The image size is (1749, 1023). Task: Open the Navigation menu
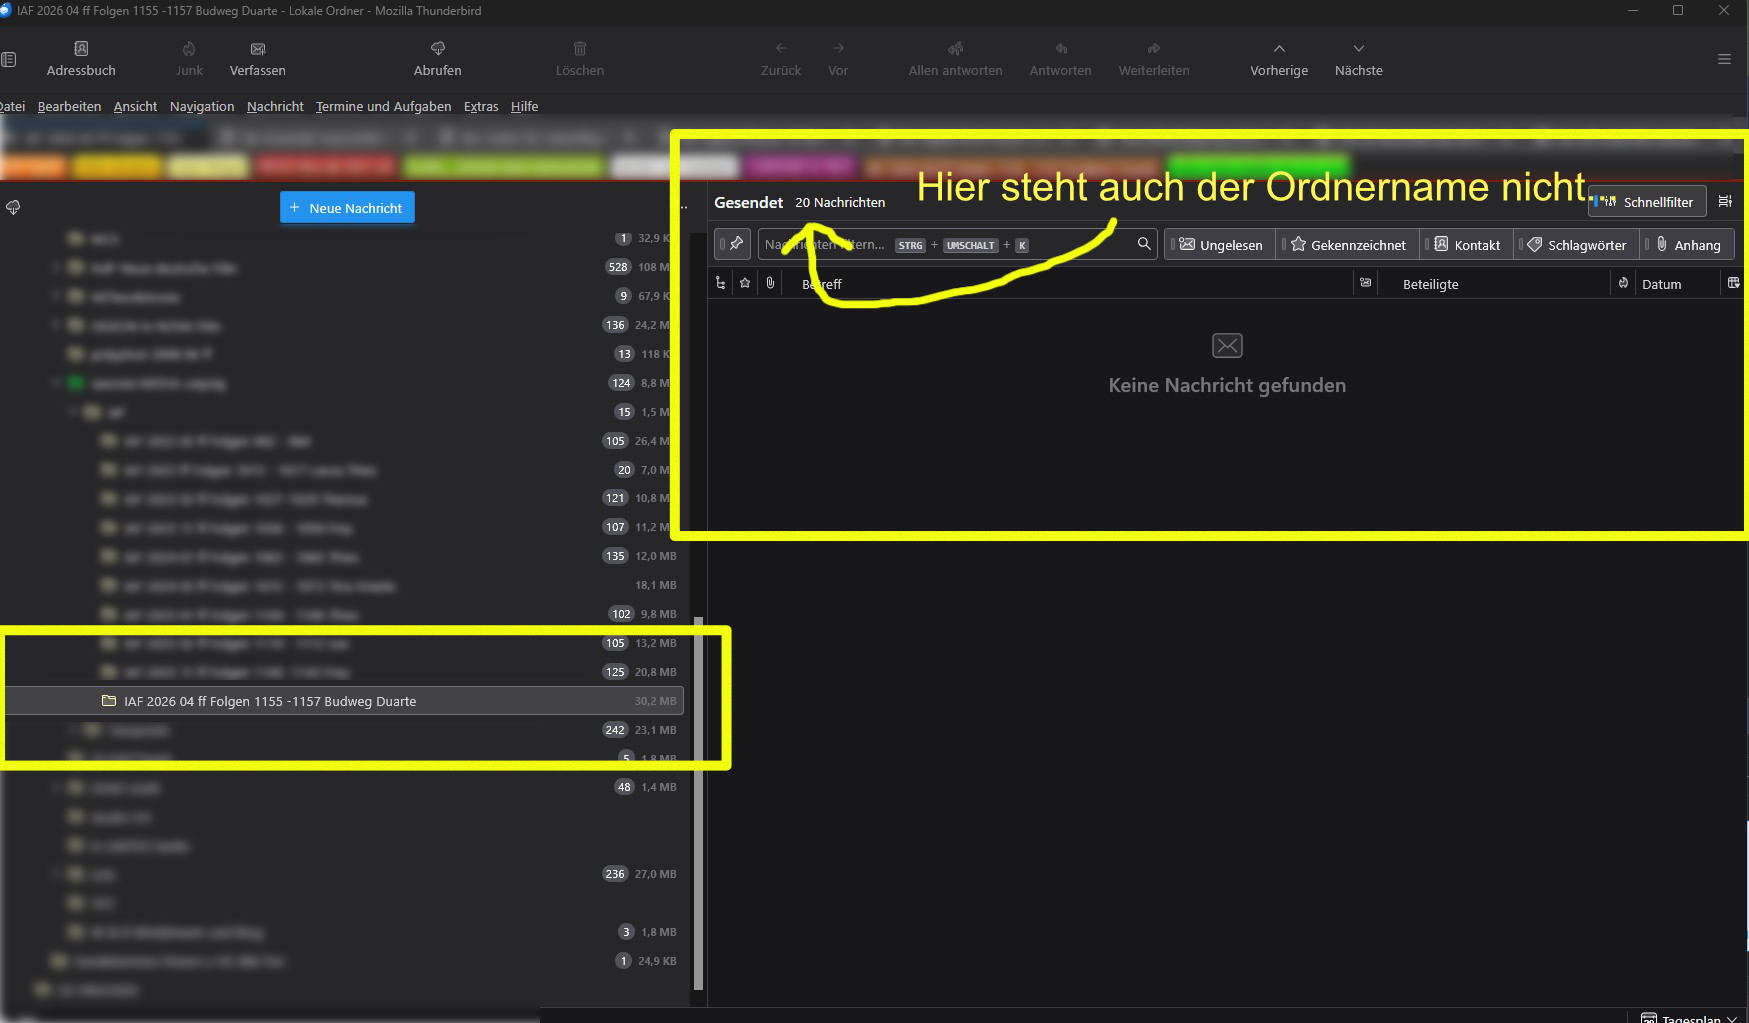202,107
